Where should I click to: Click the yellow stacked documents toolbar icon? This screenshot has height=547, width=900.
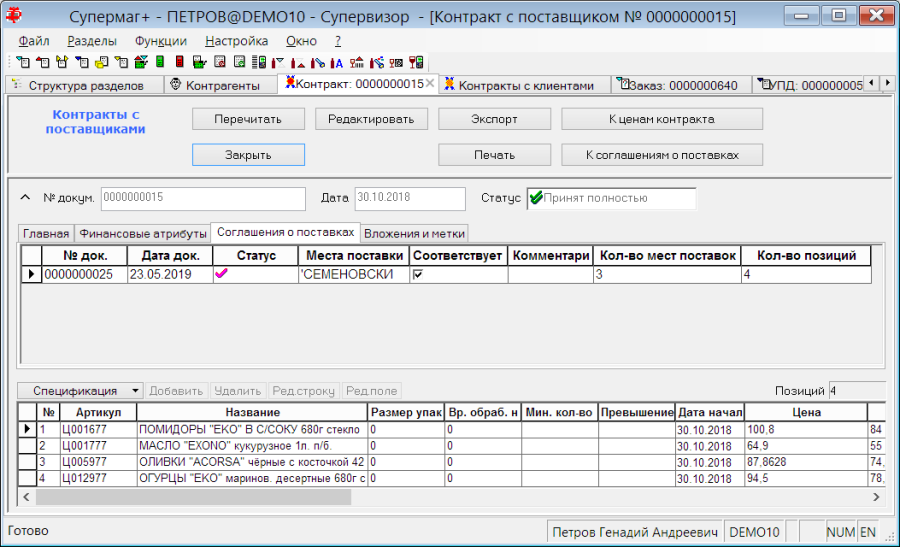pos(102,62)
